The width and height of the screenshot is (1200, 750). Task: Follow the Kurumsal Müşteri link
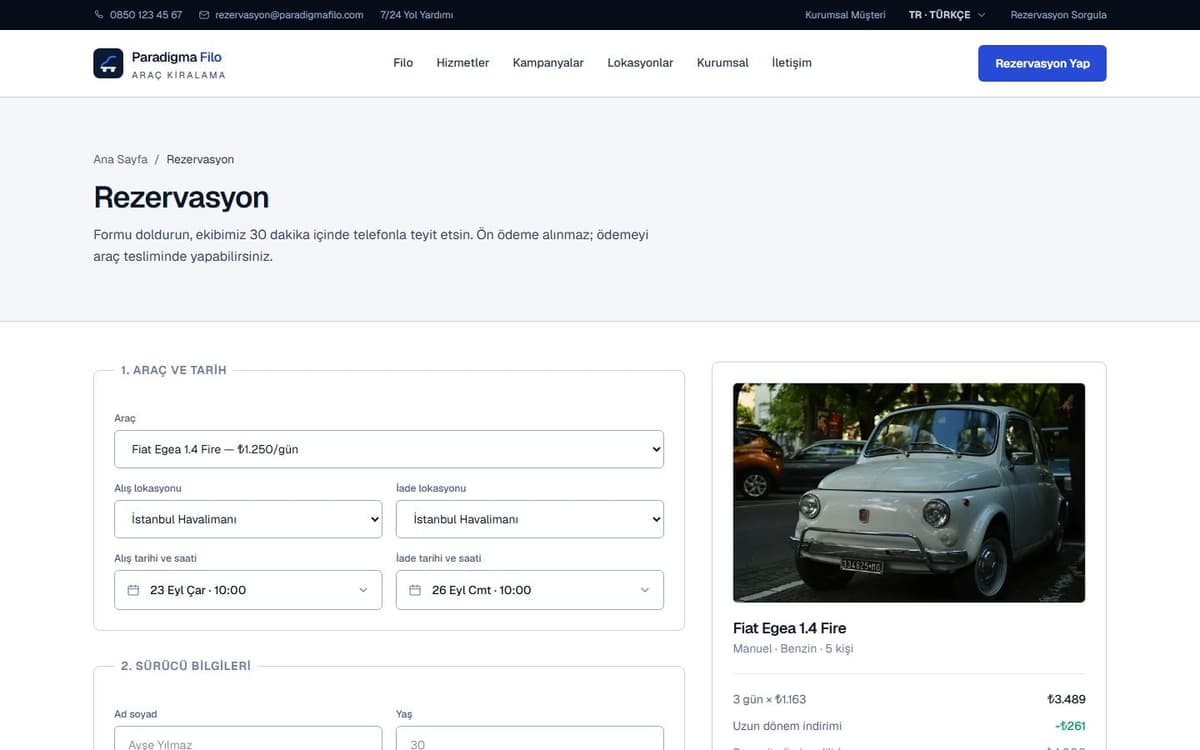pyautogui.click(x=845, y=15)
